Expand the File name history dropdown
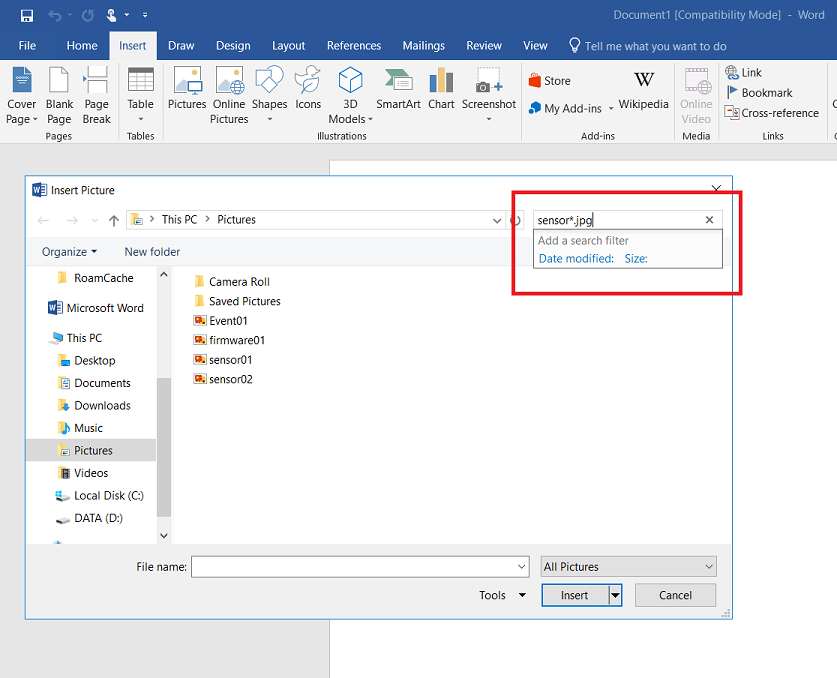Viewport: 837px width, 678px height. (522, 567)
